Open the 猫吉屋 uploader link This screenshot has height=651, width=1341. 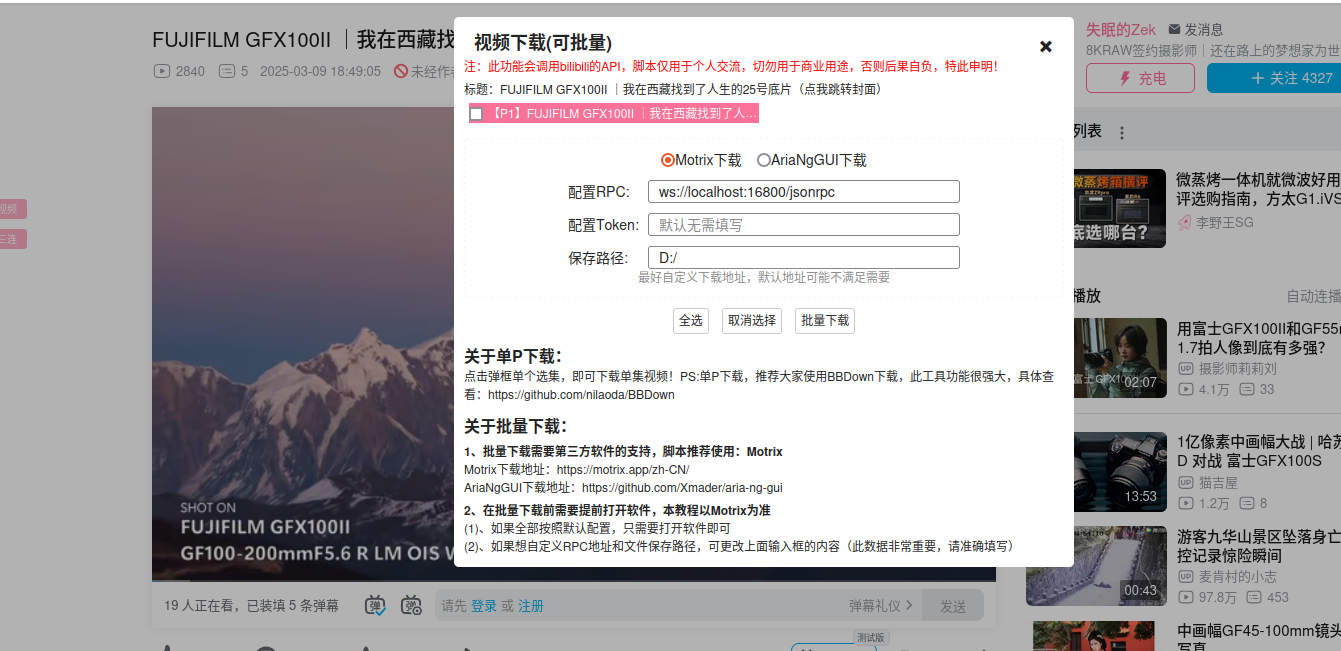1208,482
